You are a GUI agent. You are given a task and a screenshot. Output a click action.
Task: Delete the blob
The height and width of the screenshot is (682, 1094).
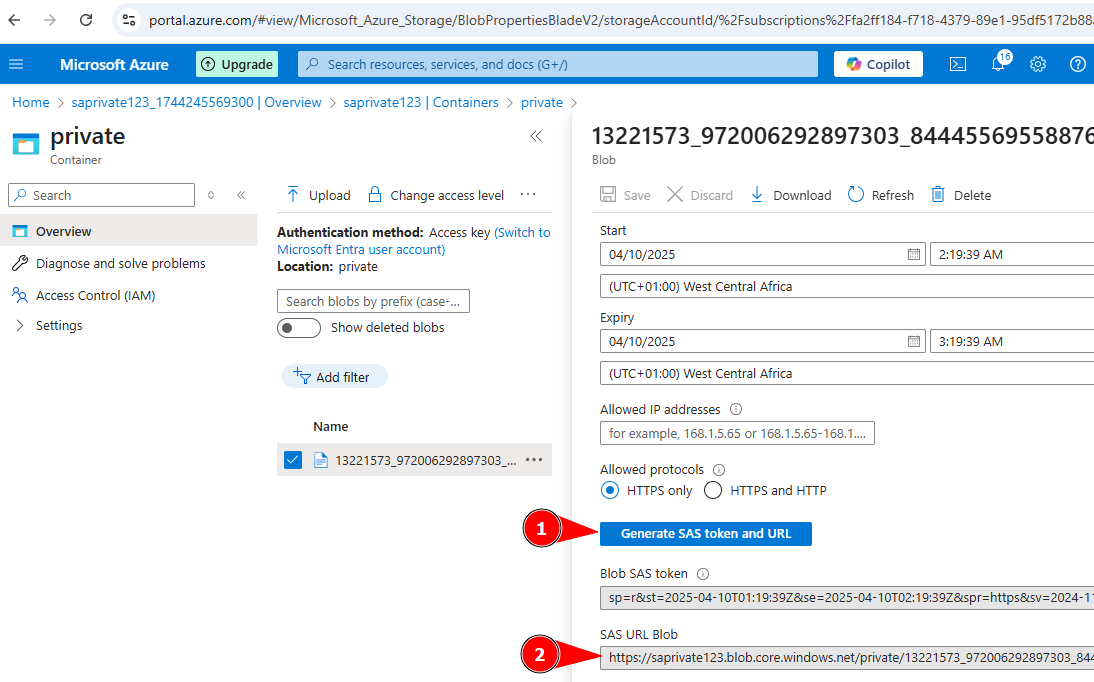click(x=961, y=195)
